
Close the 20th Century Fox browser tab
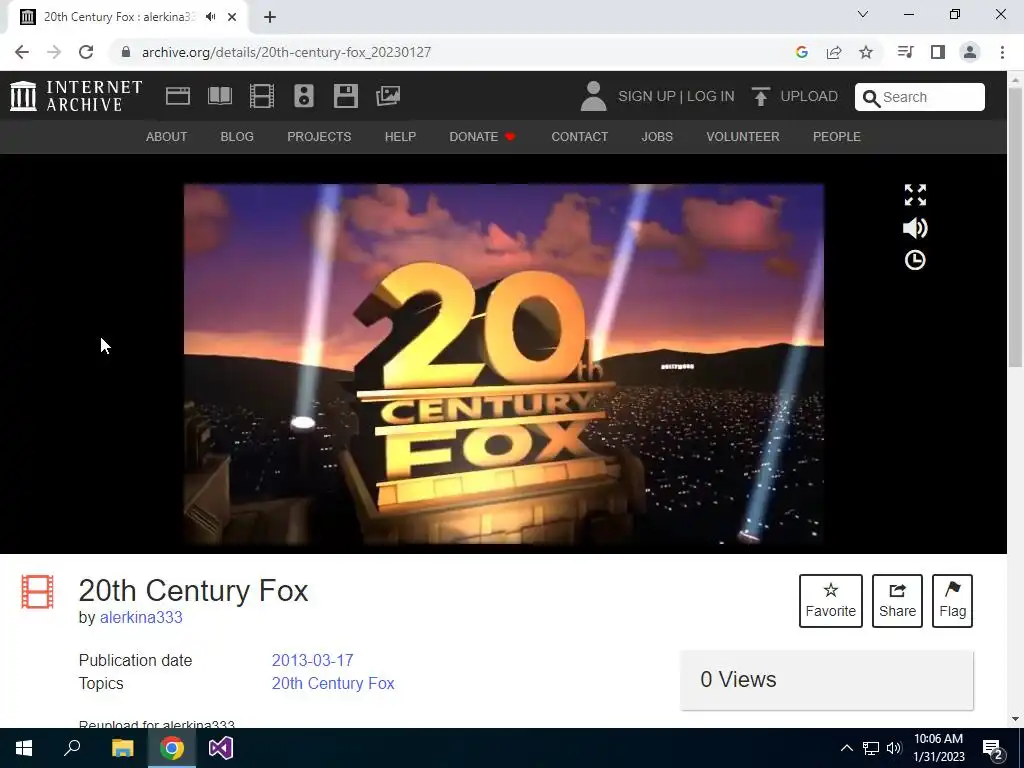point(232,17)
